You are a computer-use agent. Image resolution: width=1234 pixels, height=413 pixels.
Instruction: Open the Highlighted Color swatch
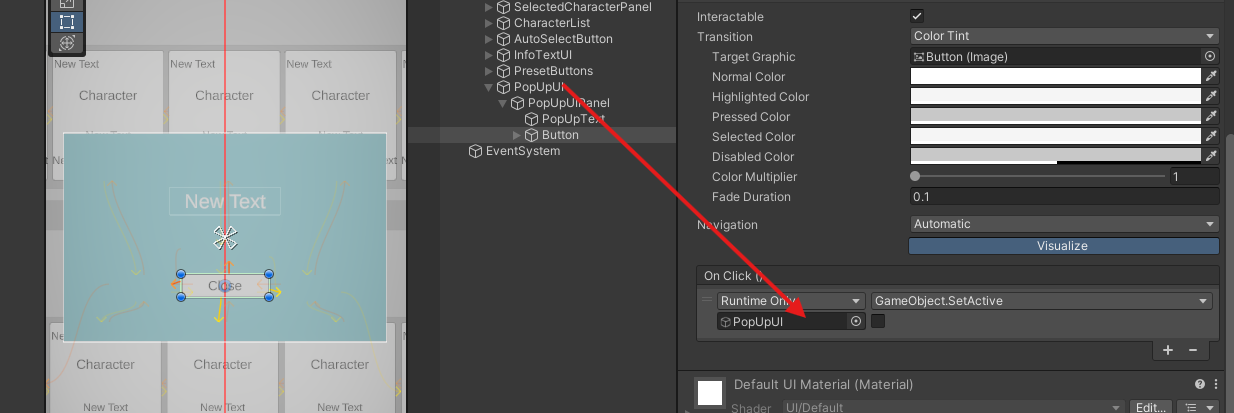[x=1055, y=97]
